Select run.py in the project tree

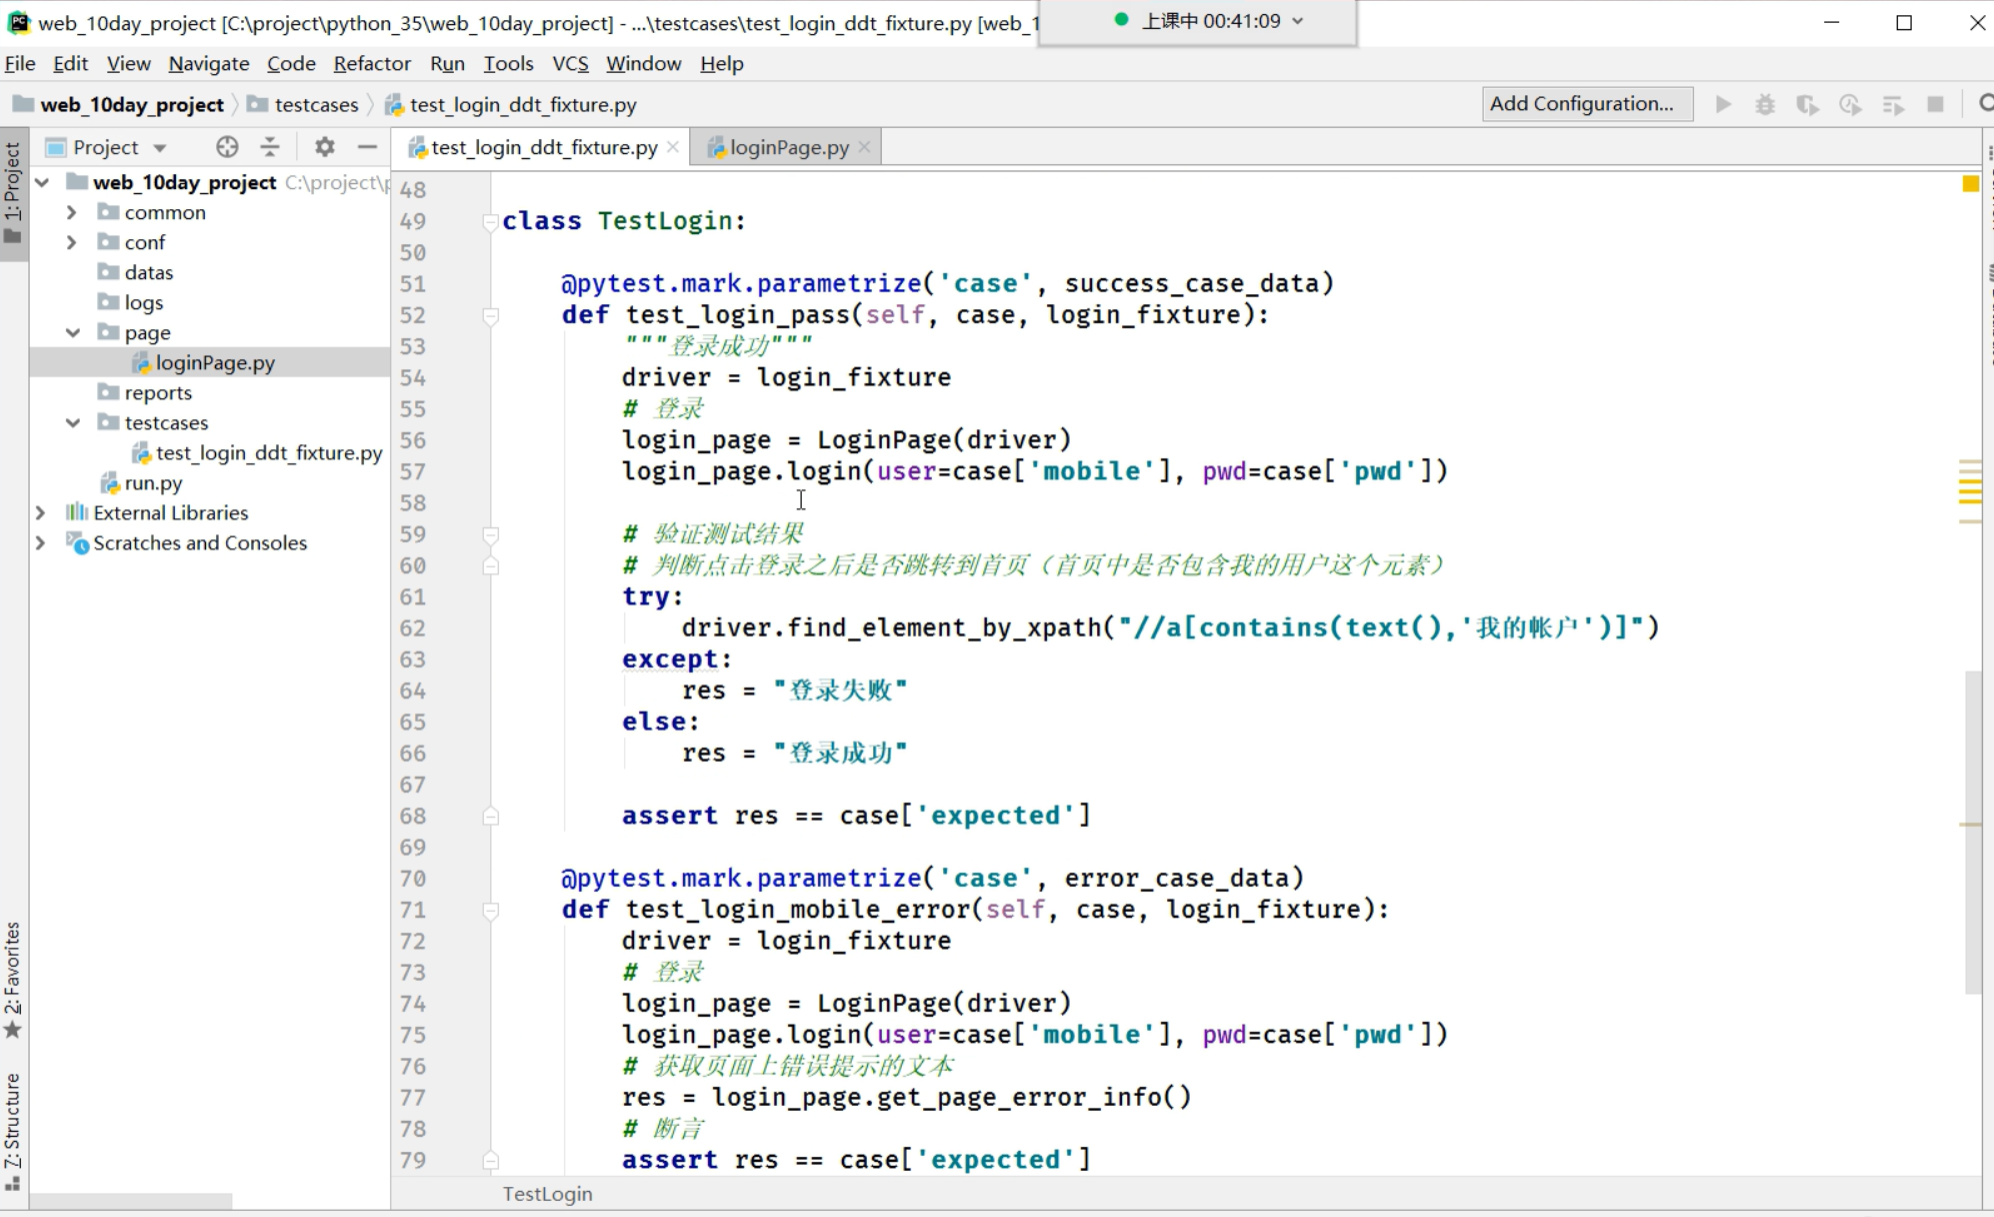pyautogui.click(x=153, y=482)
